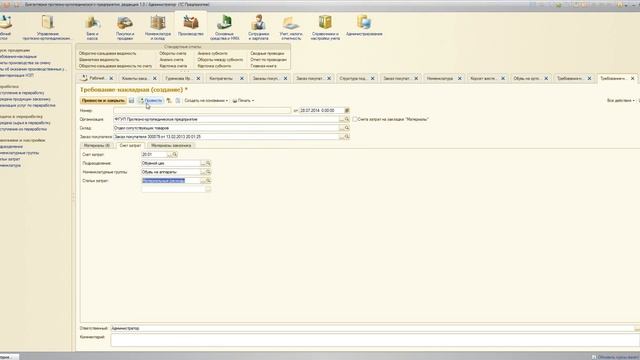Open the Номенклатура и склад section
The height and width of the screenshot is (360, 640).
pos(158,27)
